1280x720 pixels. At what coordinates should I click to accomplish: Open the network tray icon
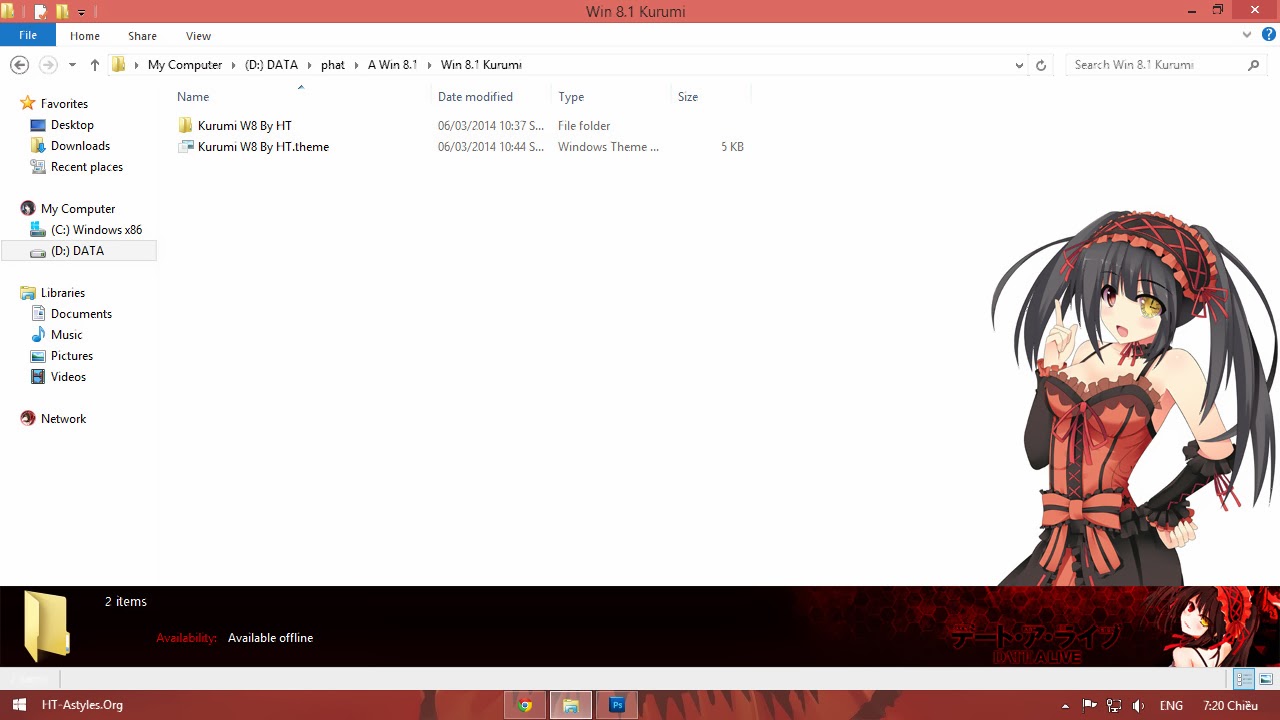[x=1114, y=706]
